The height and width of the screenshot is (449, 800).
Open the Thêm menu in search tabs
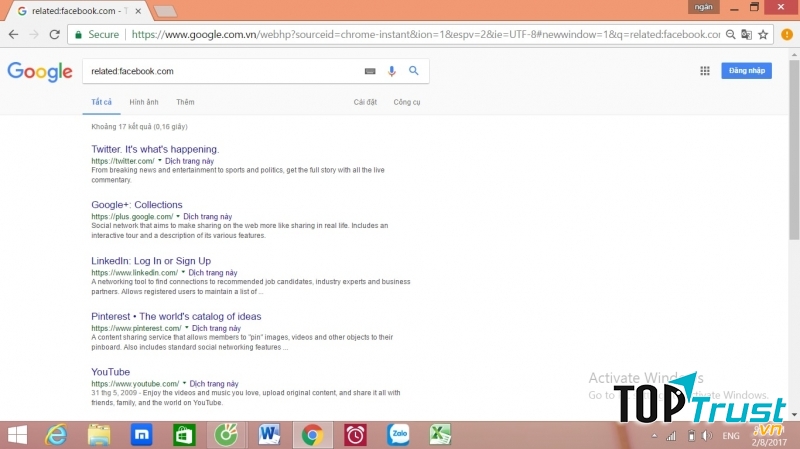pyautogui.click(x=185, y=102)
